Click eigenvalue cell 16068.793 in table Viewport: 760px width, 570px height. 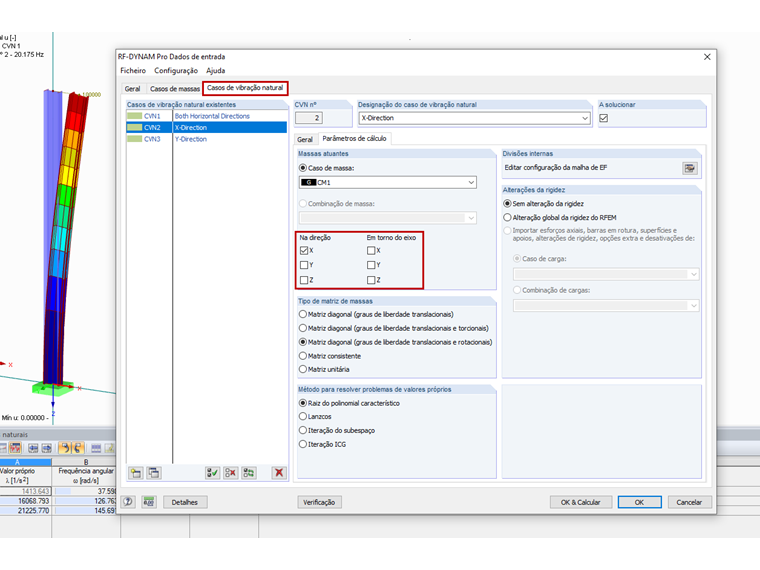pyautogui.click(x=25, y=501)
